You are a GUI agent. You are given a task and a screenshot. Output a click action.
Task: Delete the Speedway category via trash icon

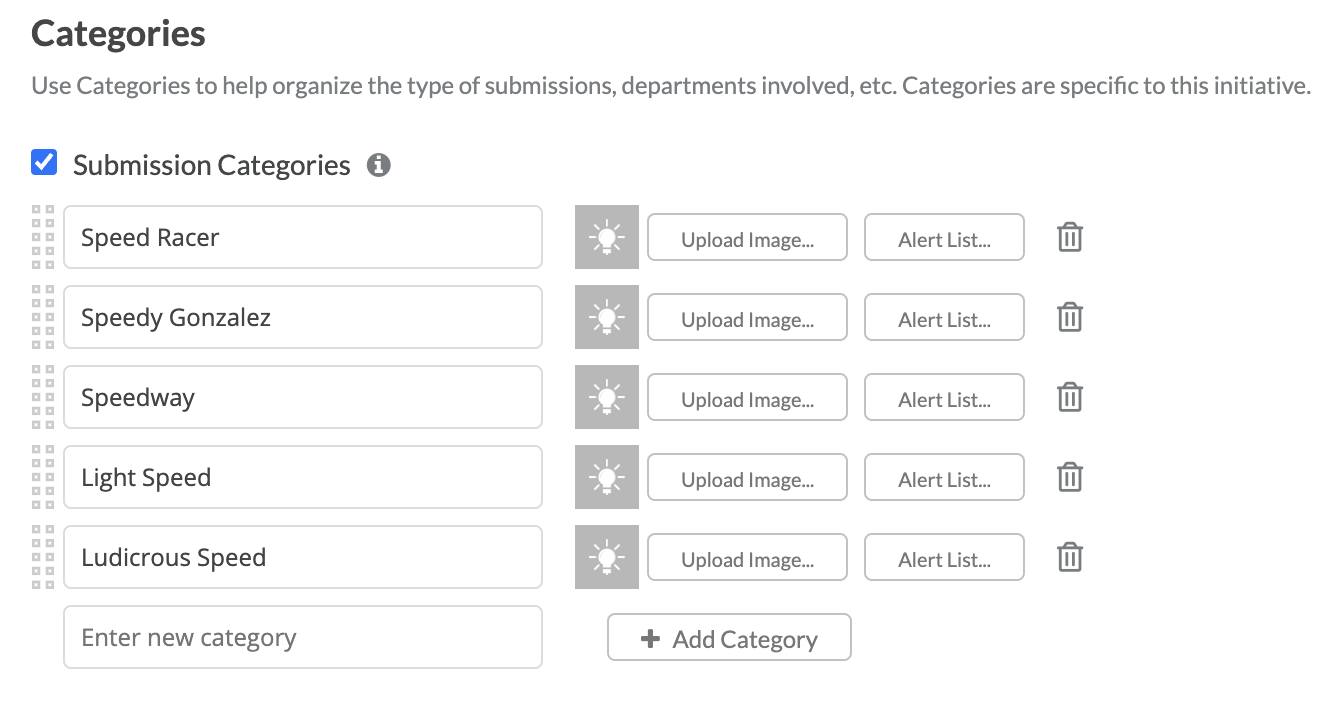click(x=1070, y=397)
